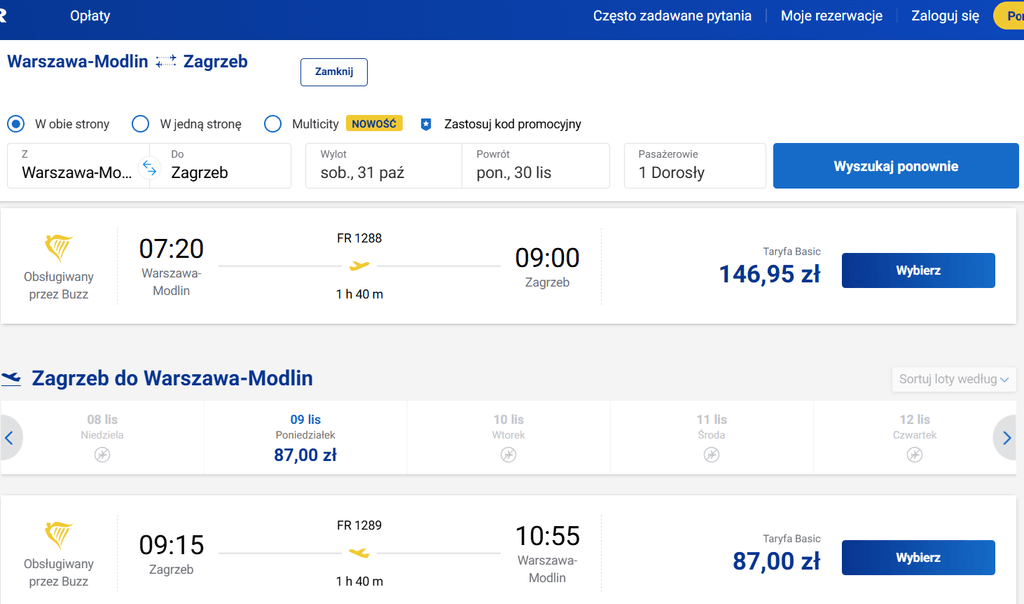Viewport: 1024px width, 604px height.
Task: Click the plane icon under FR 1289
Action: coord(359,553)
